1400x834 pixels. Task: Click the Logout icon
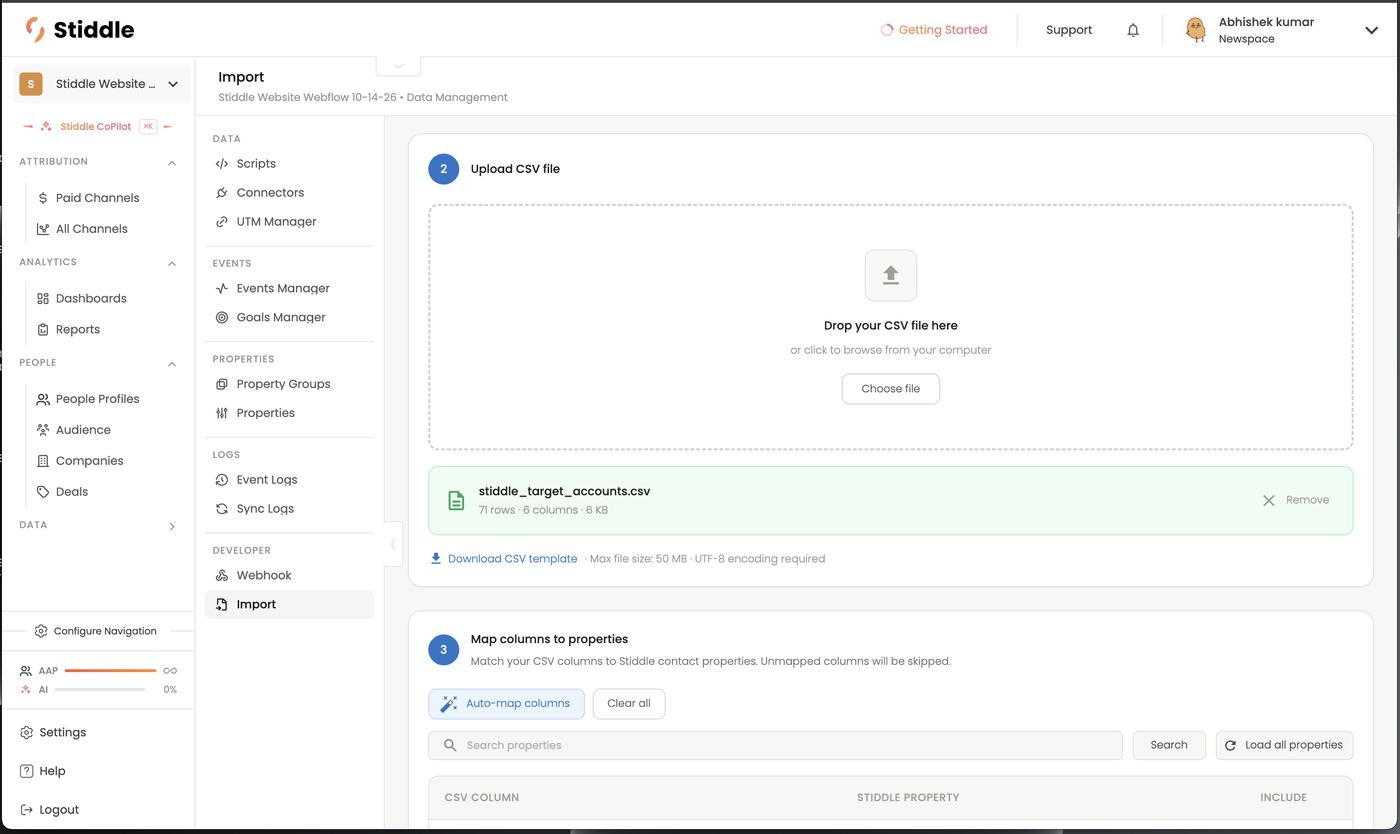pyautogui.click(x=27, y=810)
